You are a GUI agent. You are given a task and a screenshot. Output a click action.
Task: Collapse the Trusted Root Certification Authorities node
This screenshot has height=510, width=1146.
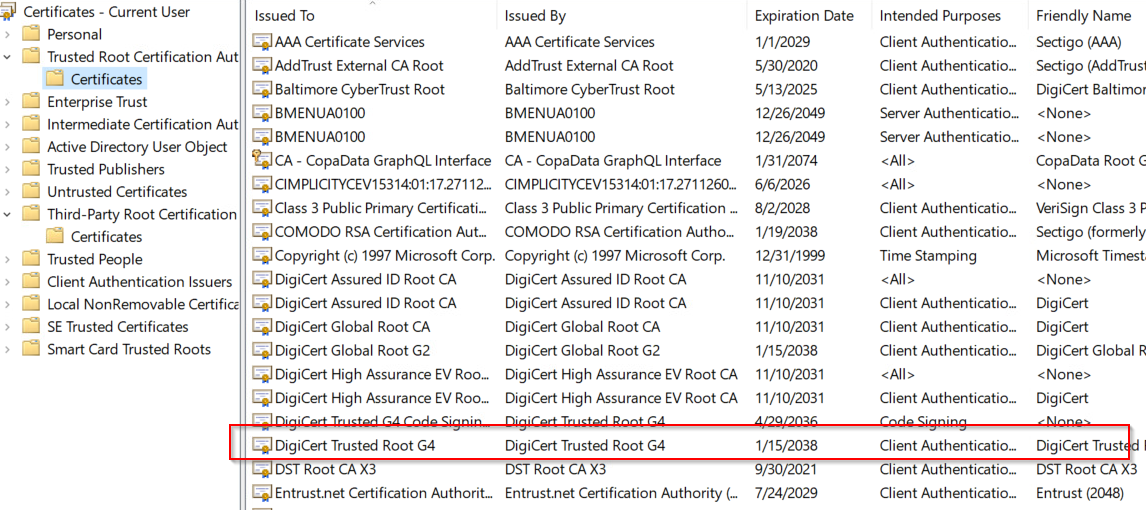7,56
